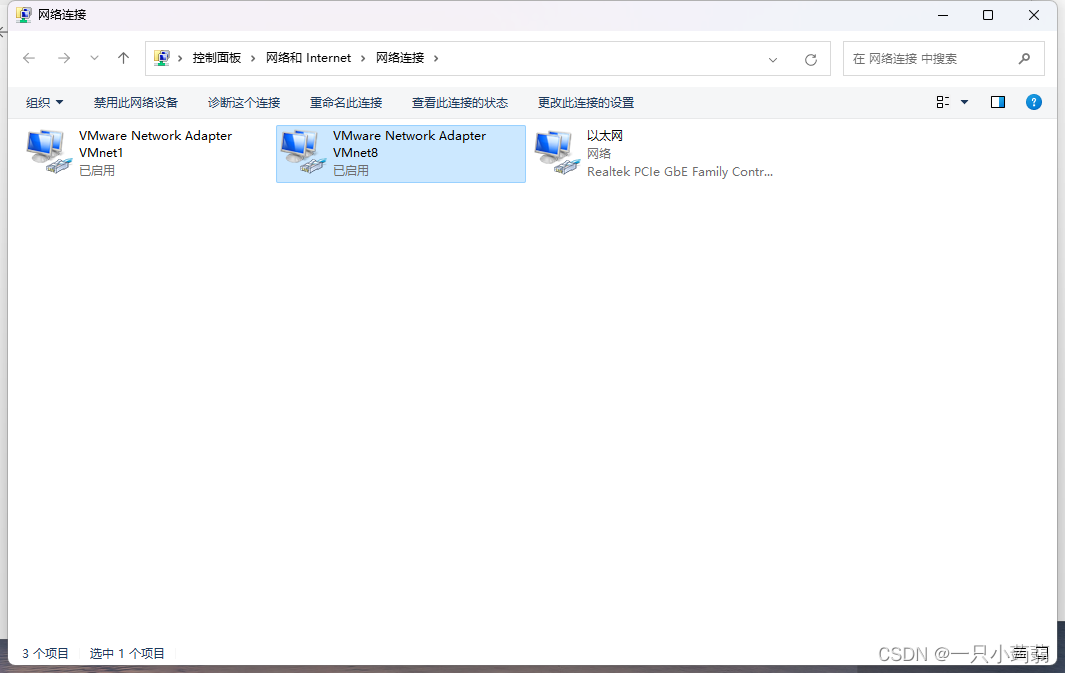Click 网络和 Internet in the breadcrumb

(308, 58)
